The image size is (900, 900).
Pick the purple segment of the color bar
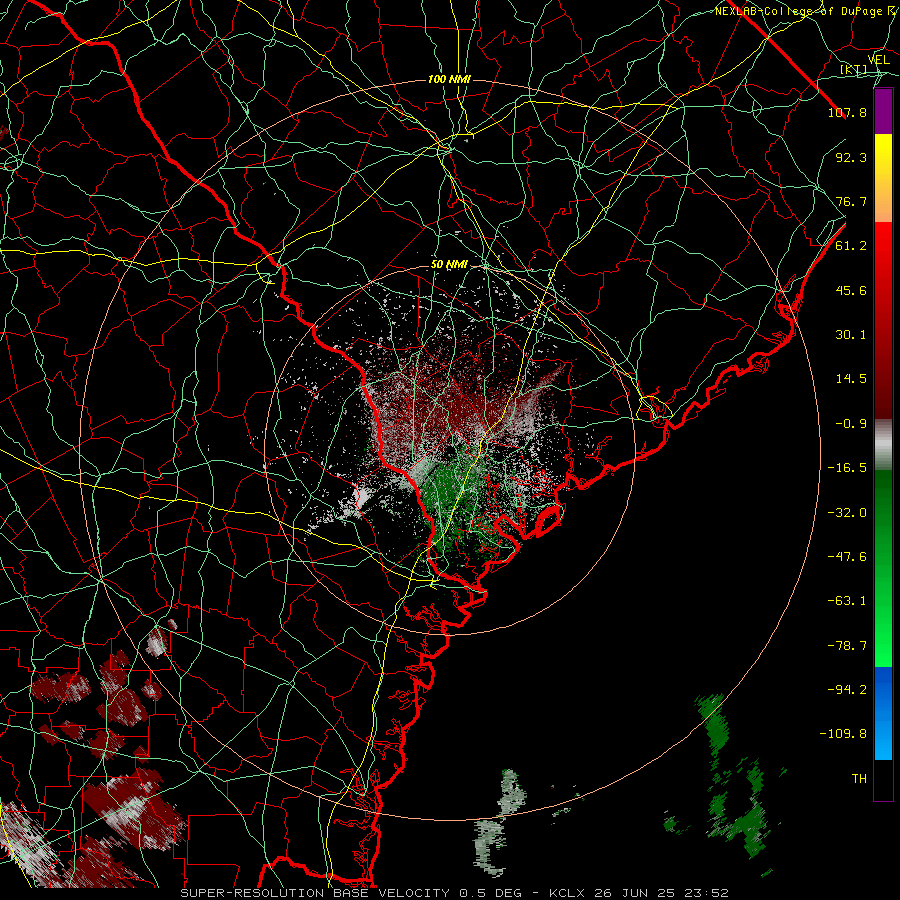(x=883, y=112)
